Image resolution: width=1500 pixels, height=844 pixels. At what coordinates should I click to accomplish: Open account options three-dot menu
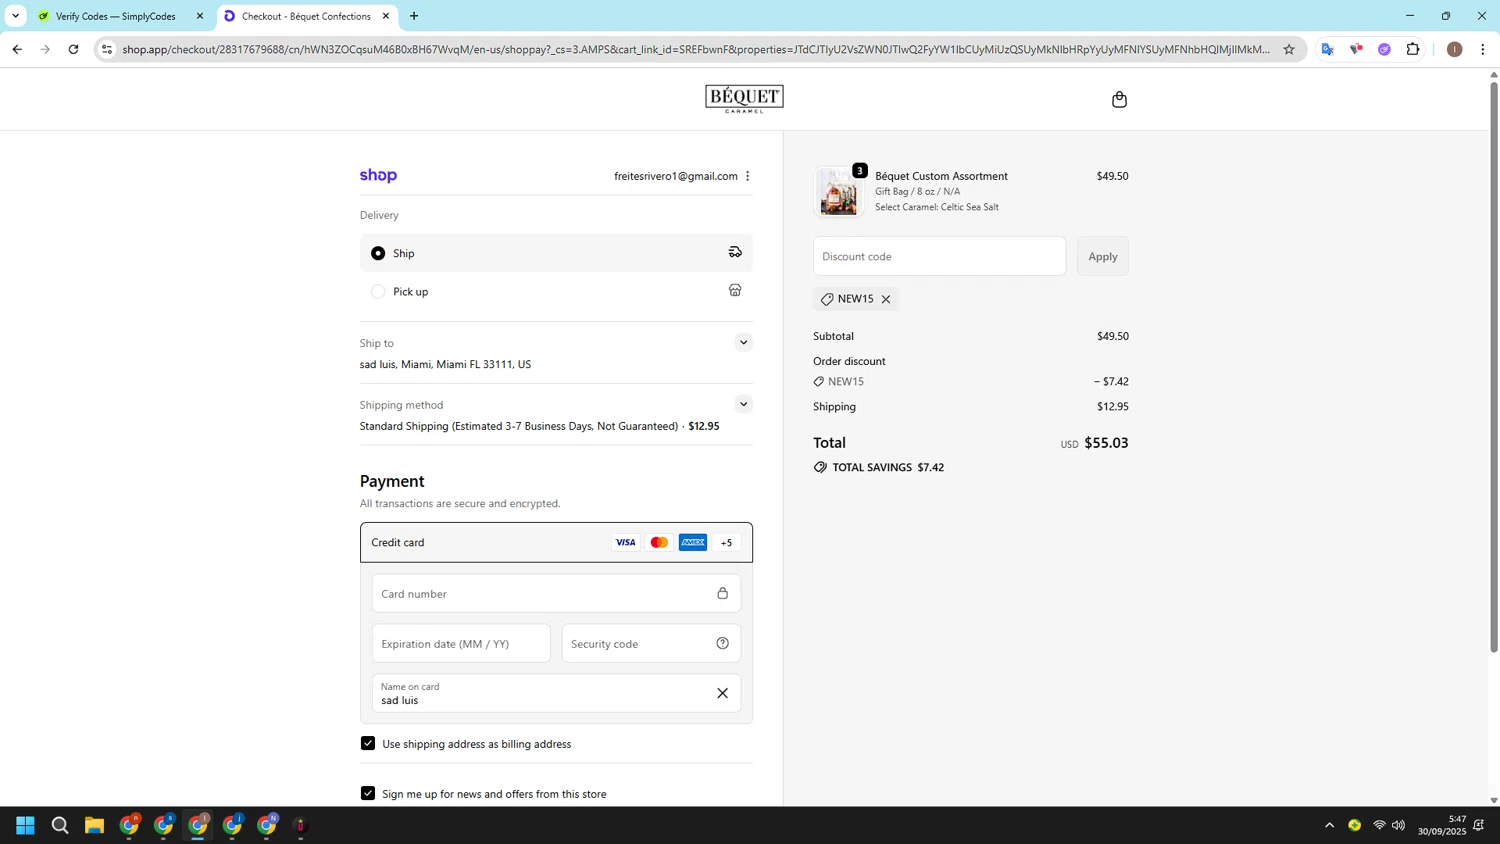748,176
